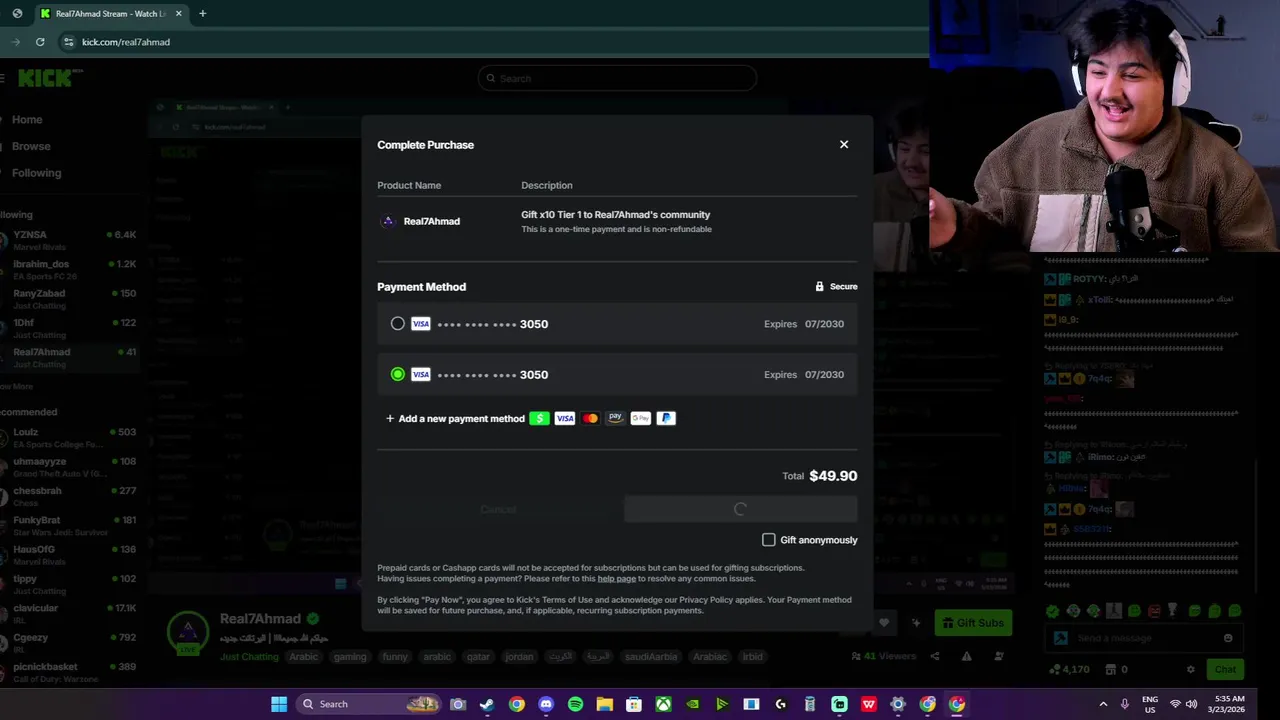Click the site info icon in address bar
The image size is (1280, 720).
(68, 42)
